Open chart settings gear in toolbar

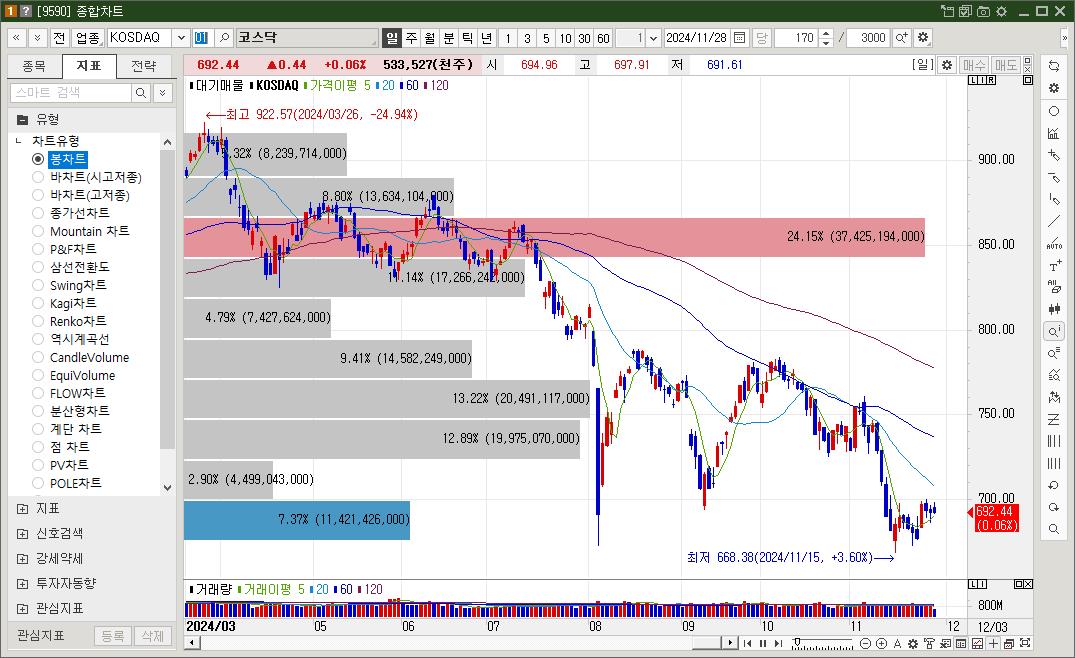coord(923,38)
